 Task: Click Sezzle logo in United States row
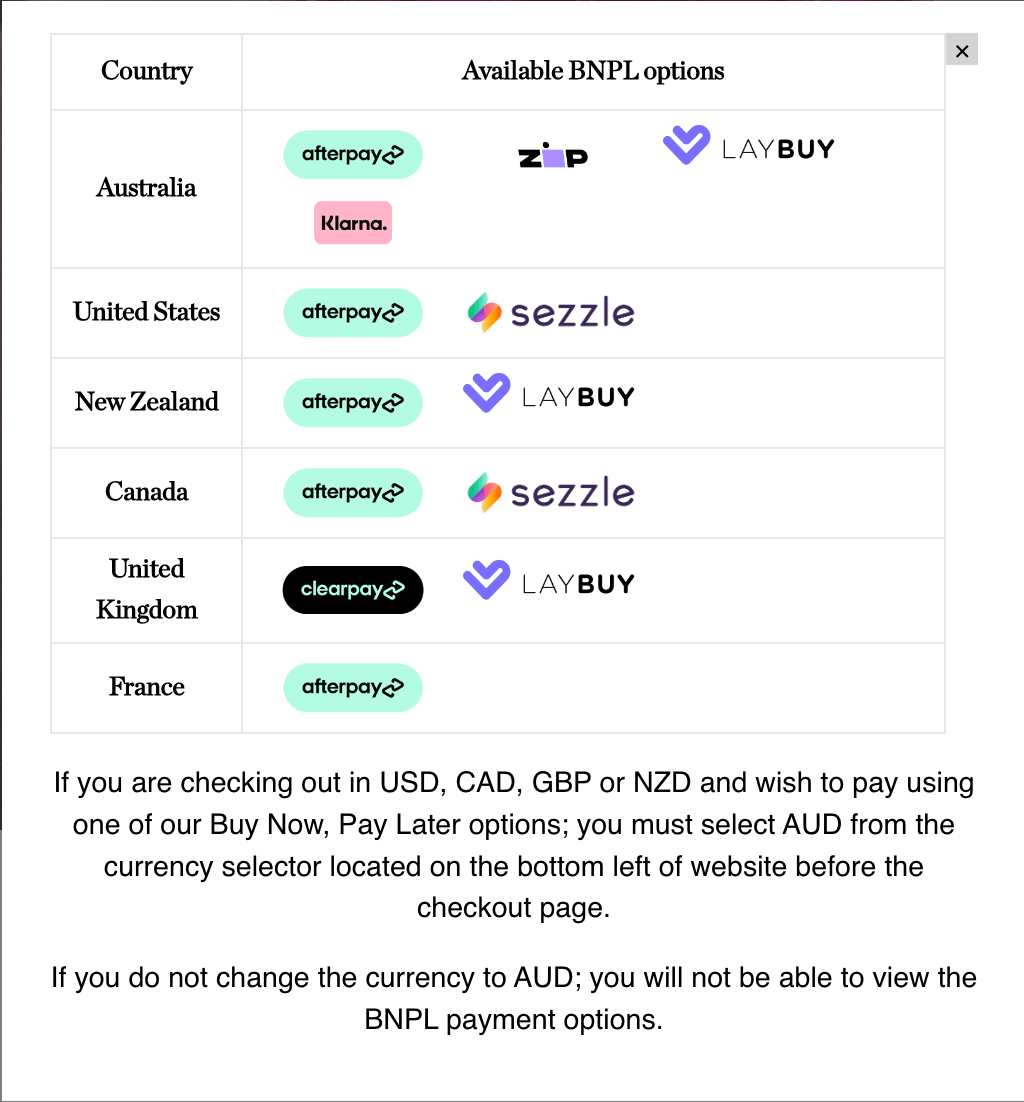551,313
